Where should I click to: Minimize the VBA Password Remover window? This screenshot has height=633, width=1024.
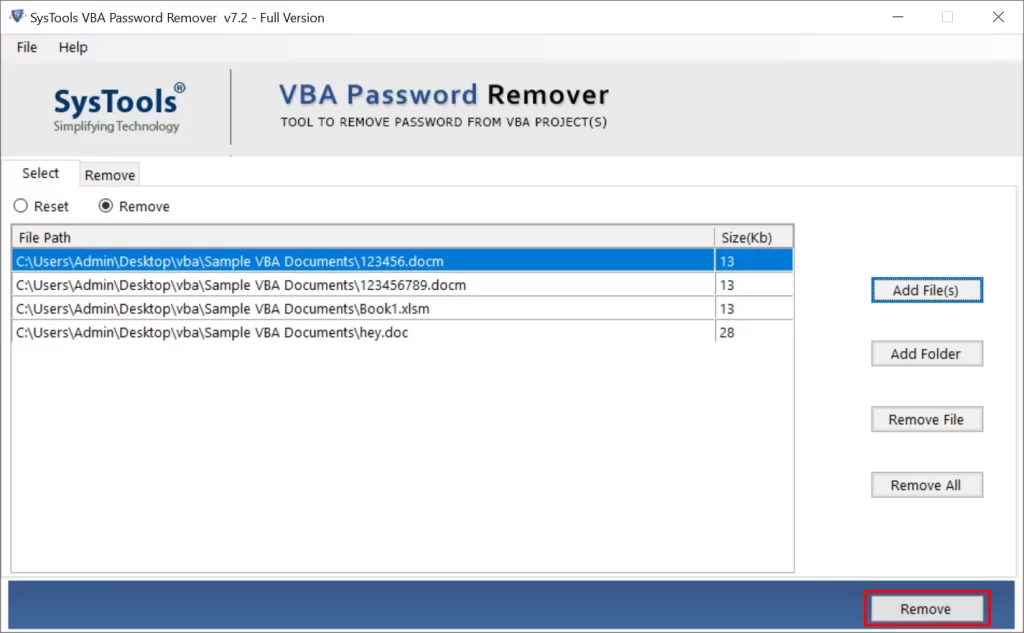pyautogui.click(x=898, y=17)
